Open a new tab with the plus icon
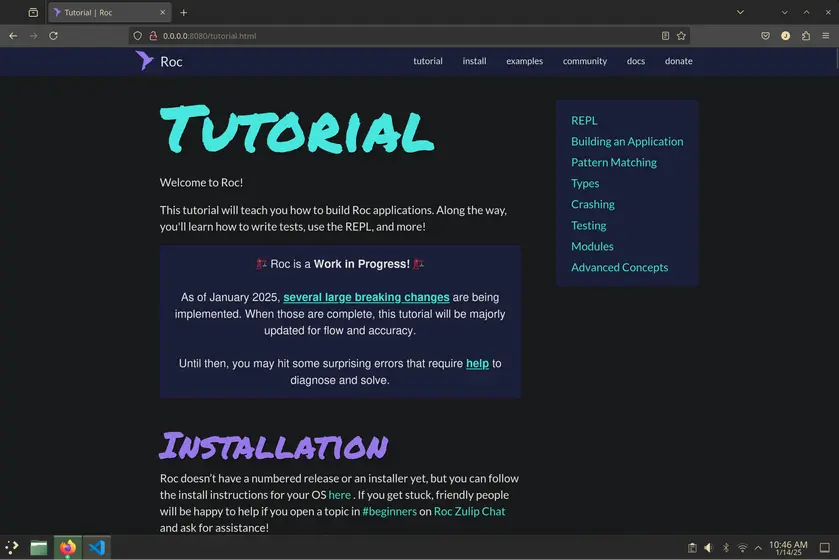Image resolution: width=839 pixels, height=560 pixels. coord(184,12)
